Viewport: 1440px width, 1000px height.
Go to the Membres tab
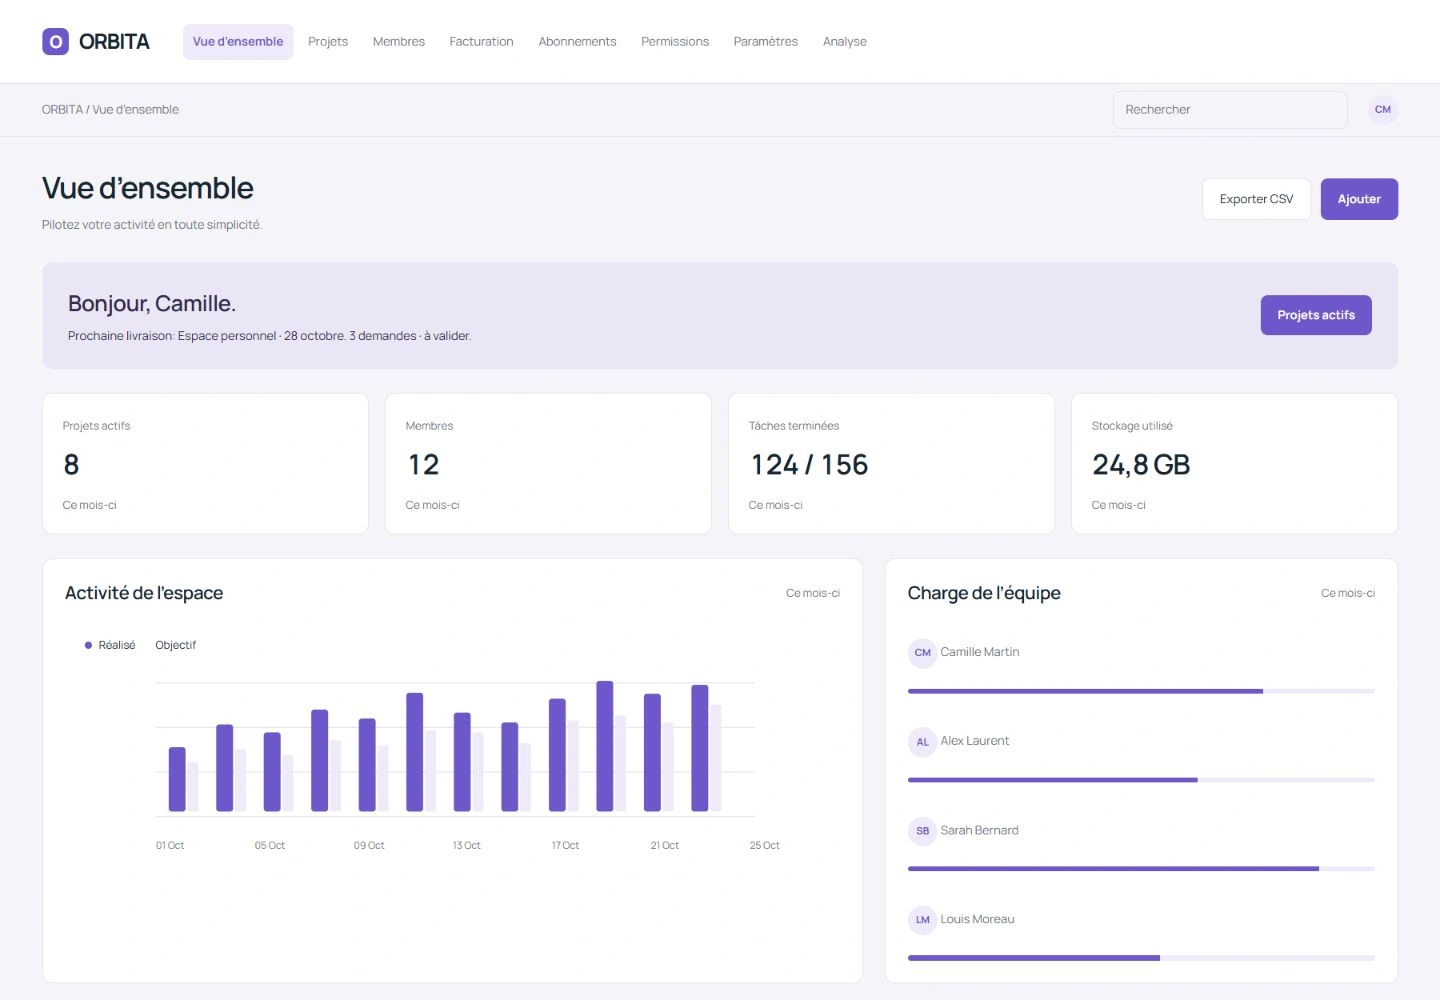coord(399,42)
